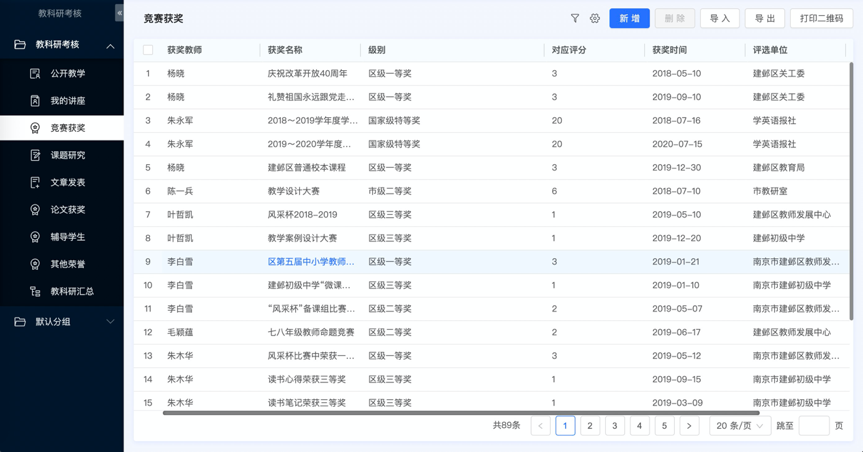Click the 市教研室 cell
863x452 pixels.
tap(770, 191)
